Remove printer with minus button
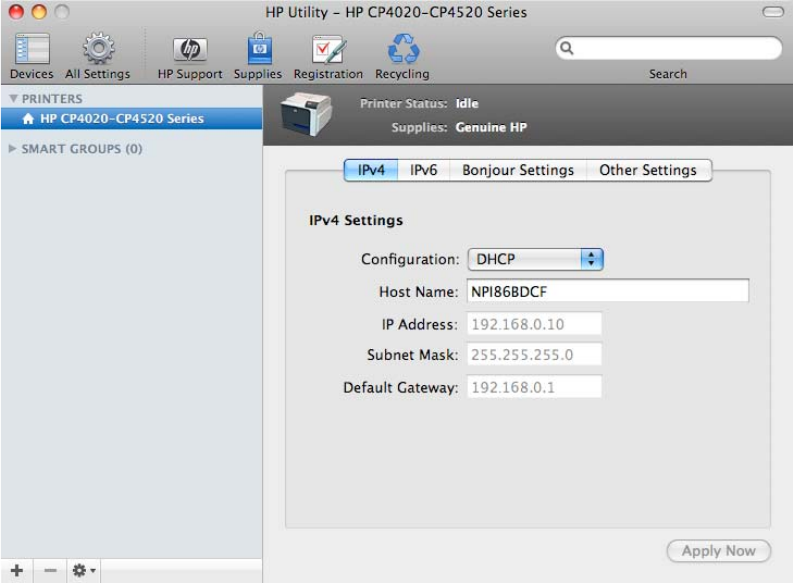This screenshot has width=793, height=583. tap(50, 570)
